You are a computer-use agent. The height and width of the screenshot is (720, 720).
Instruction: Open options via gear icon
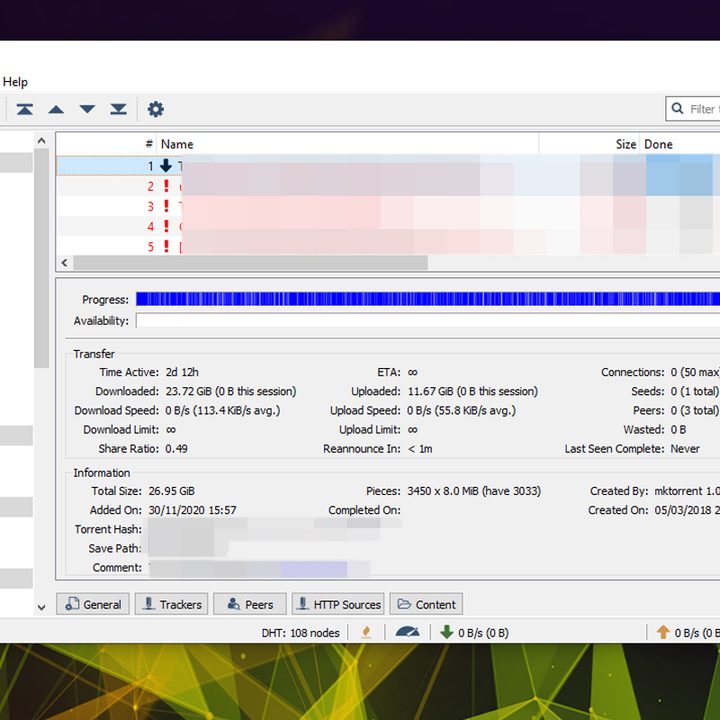click(x=156, y=109)
